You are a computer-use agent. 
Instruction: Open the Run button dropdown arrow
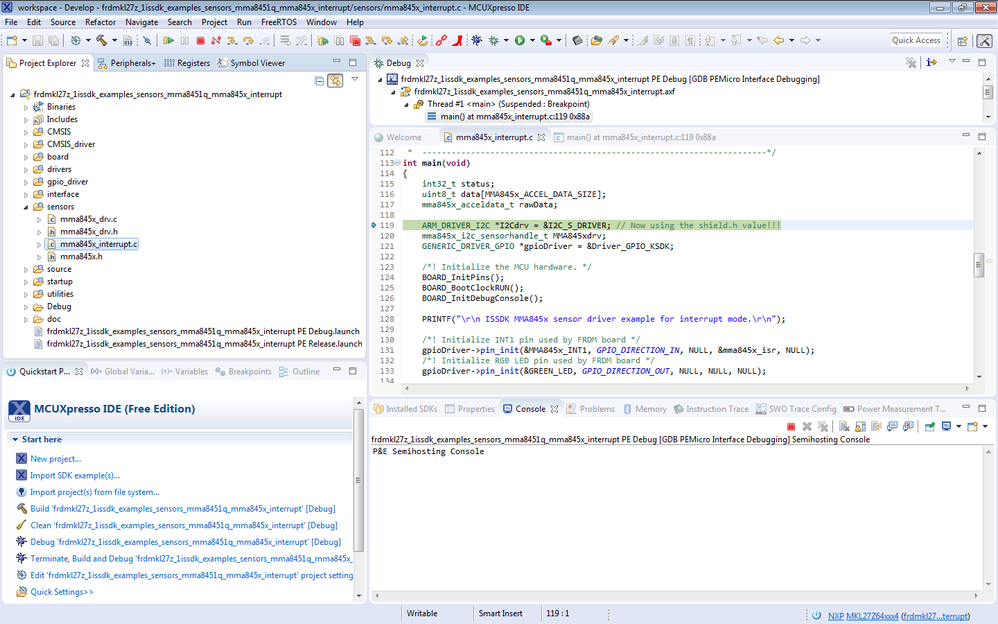point(531,41)
